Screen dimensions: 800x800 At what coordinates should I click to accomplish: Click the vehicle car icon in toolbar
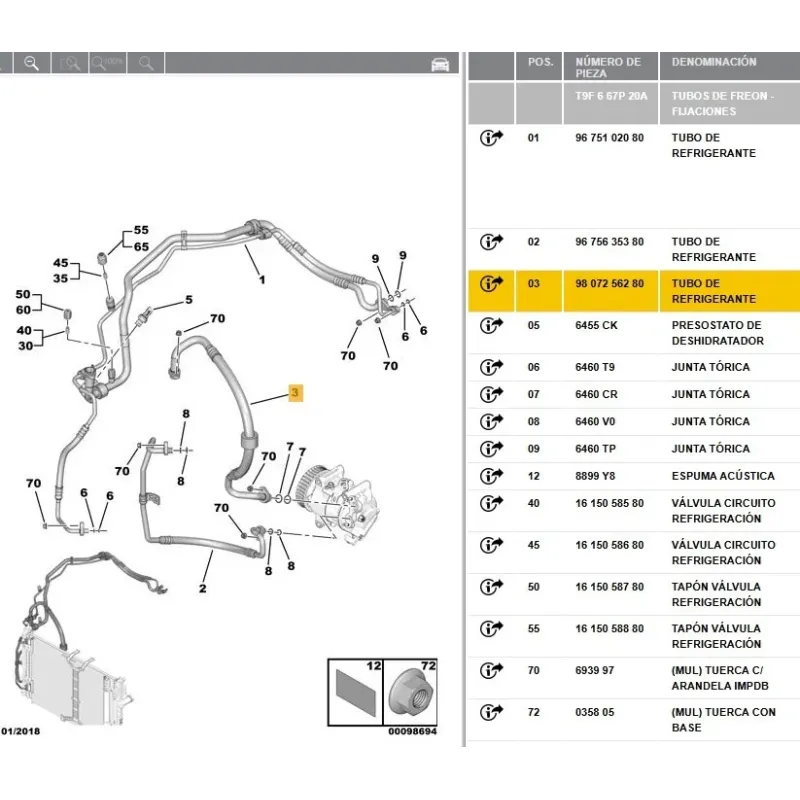click(439, 64)
